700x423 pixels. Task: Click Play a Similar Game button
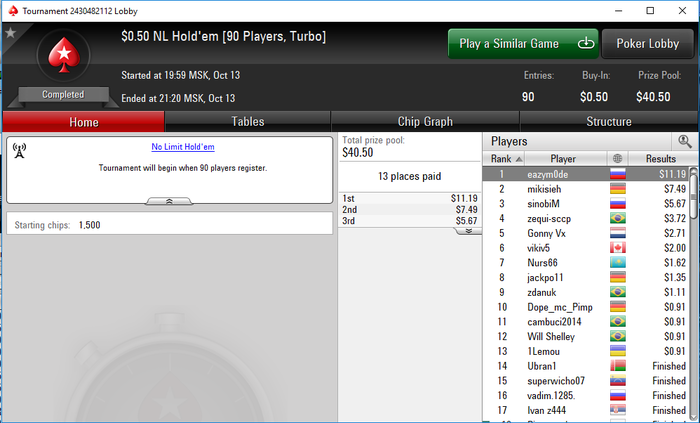(523, 44)
